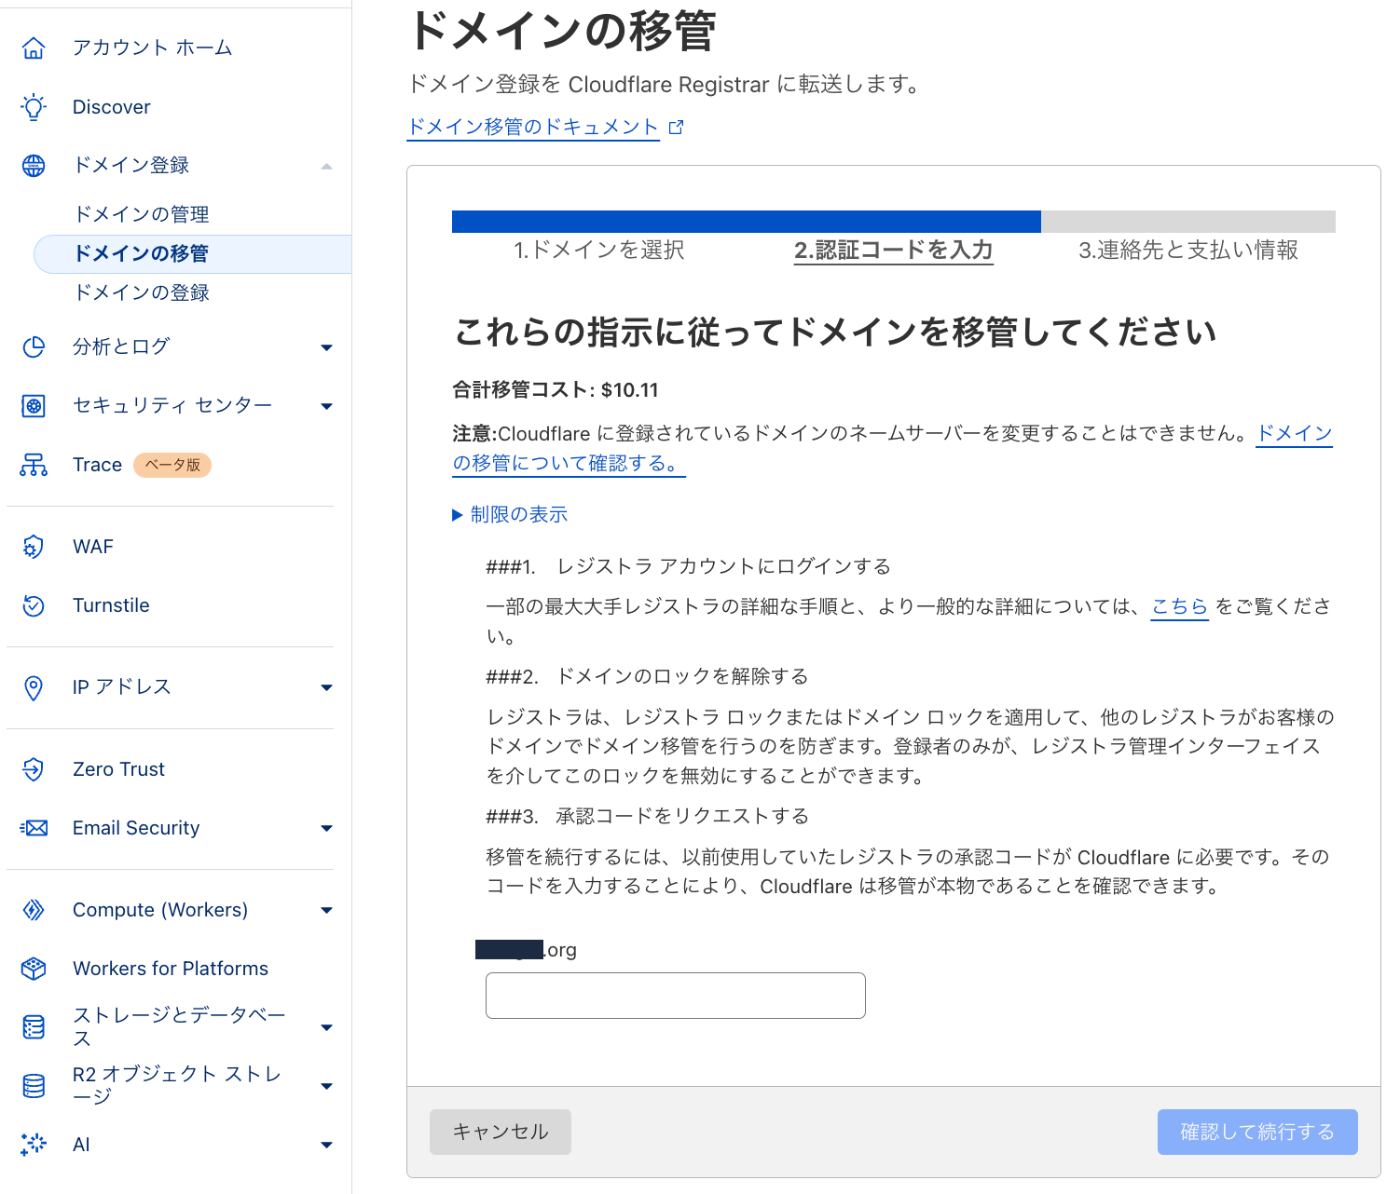This screenshot has height=1194, width=1400.
Task: Click external link icon next to domain transfer docs
Action: (x=676, y=127)
